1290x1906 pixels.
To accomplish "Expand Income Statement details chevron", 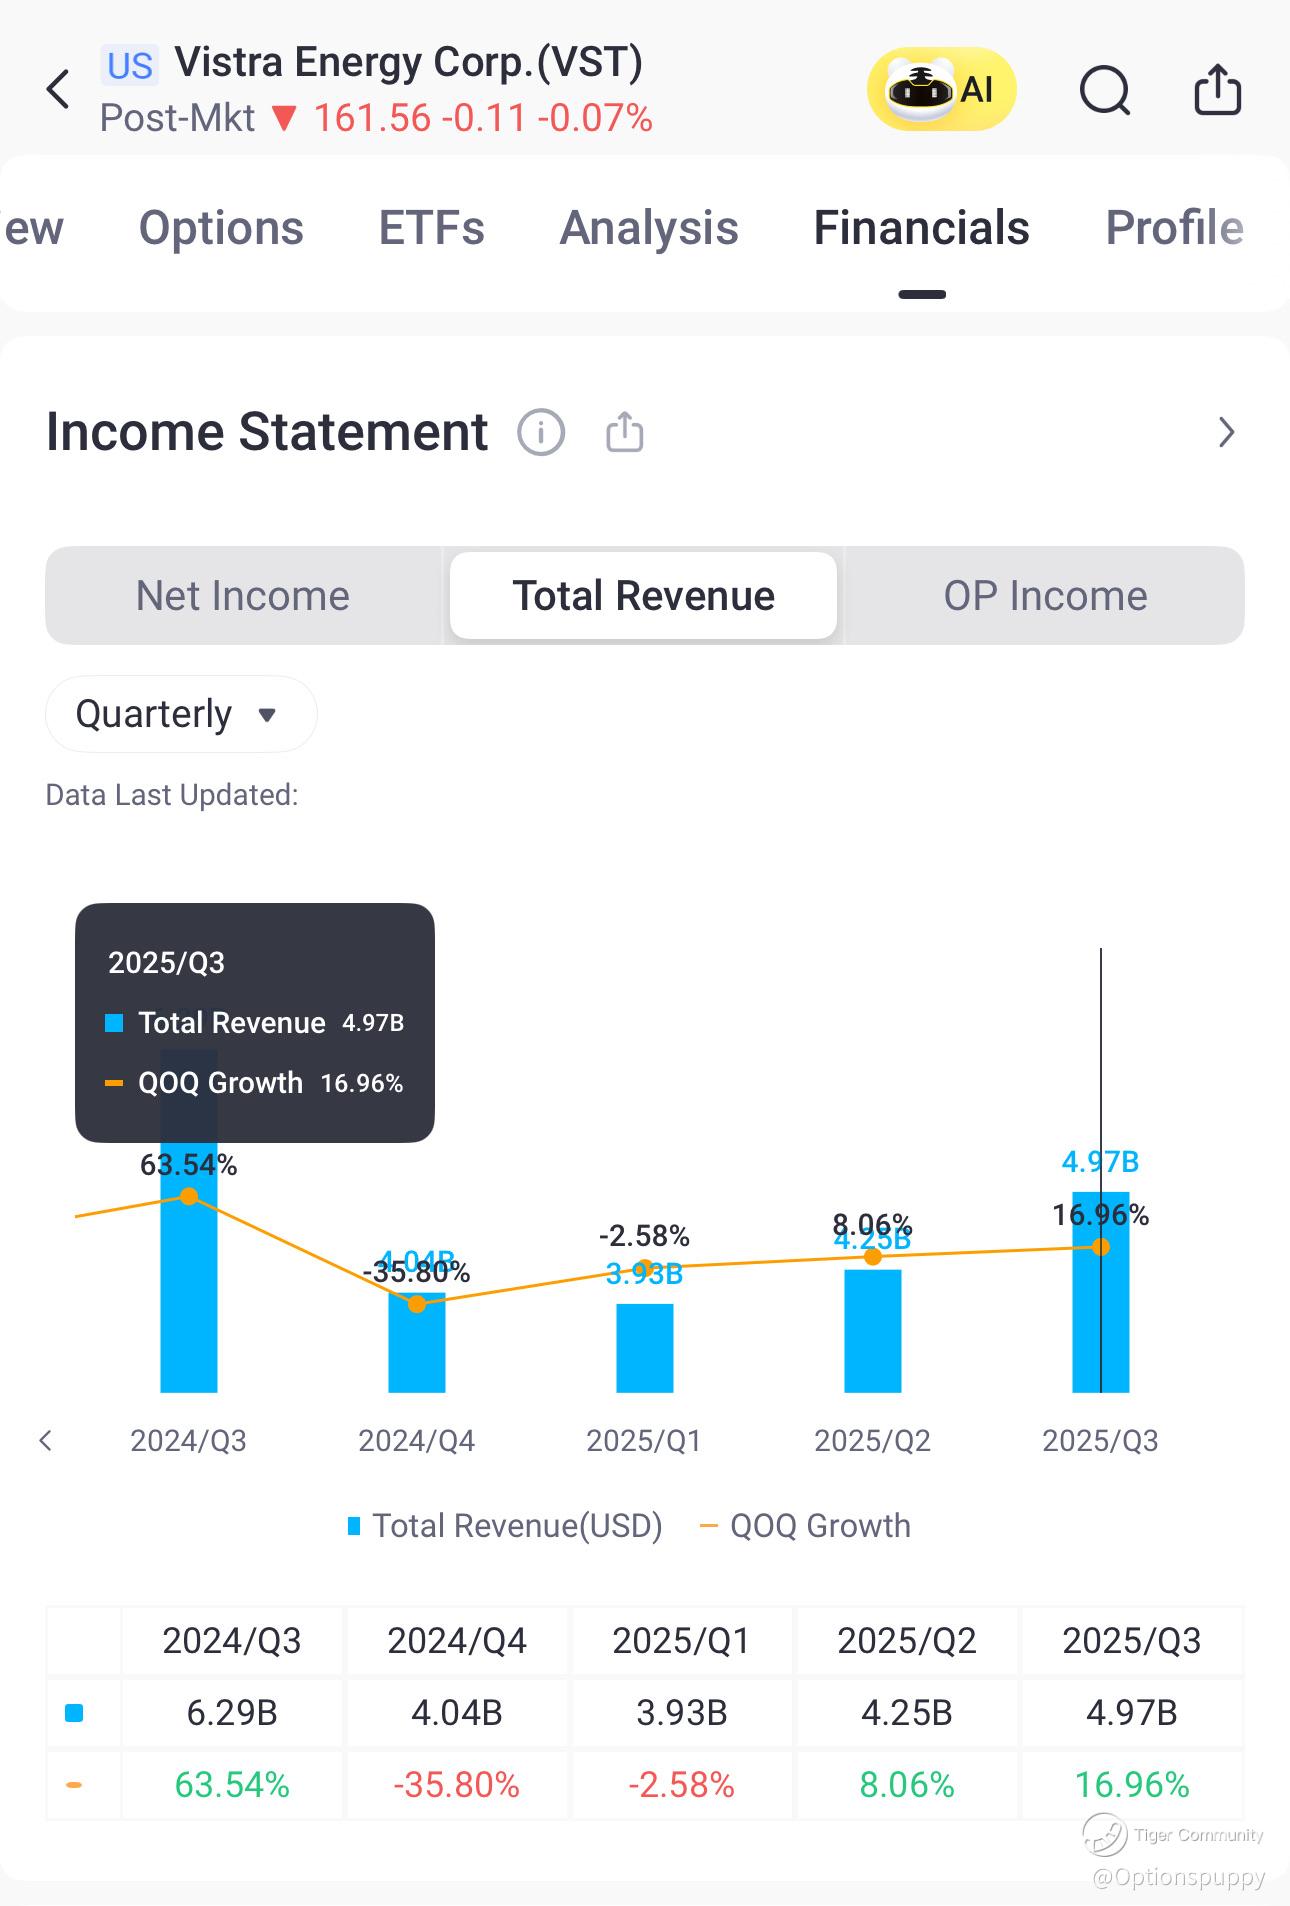I will tap(1226, 433).
